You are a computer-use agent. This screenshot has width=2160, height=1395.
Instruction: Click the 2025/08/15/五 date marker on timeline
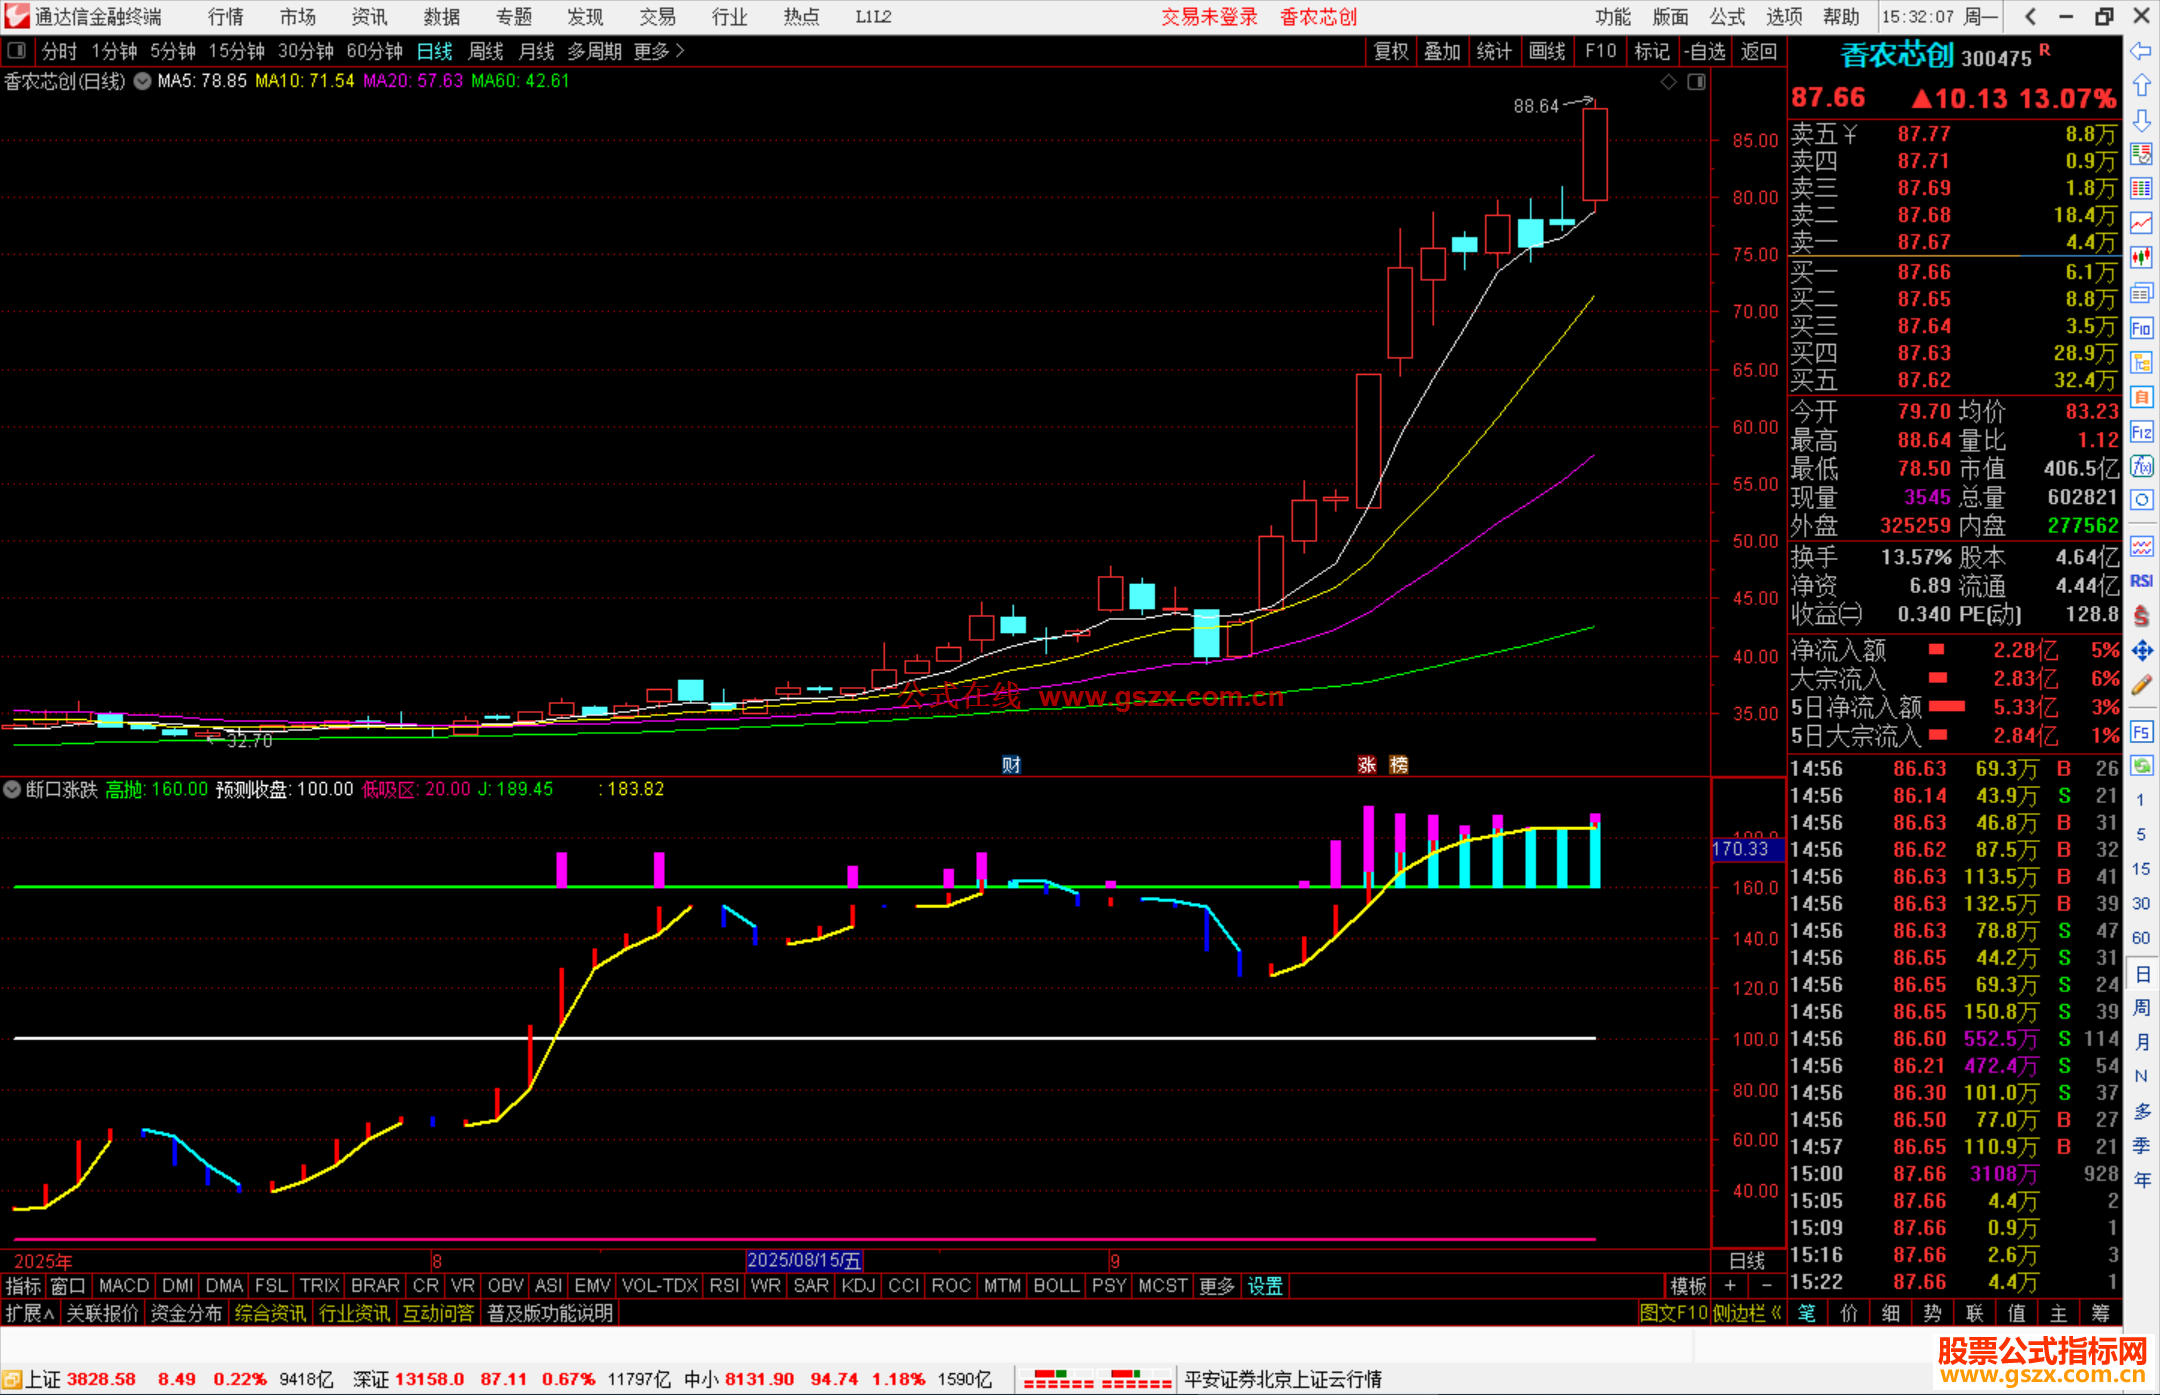804,1260
